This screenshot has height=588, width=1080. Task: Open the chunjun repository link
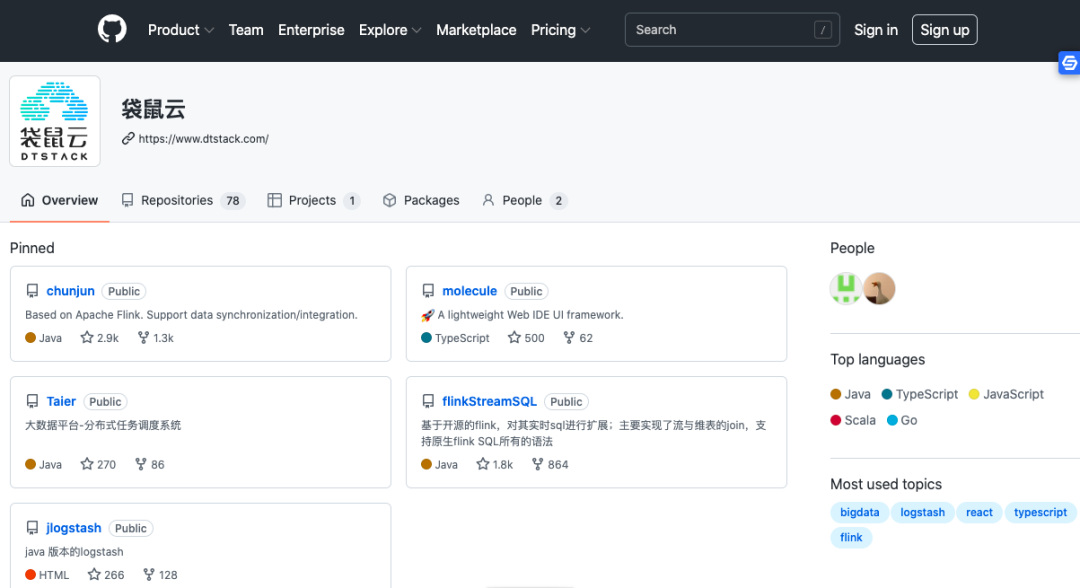pos(71,291)
